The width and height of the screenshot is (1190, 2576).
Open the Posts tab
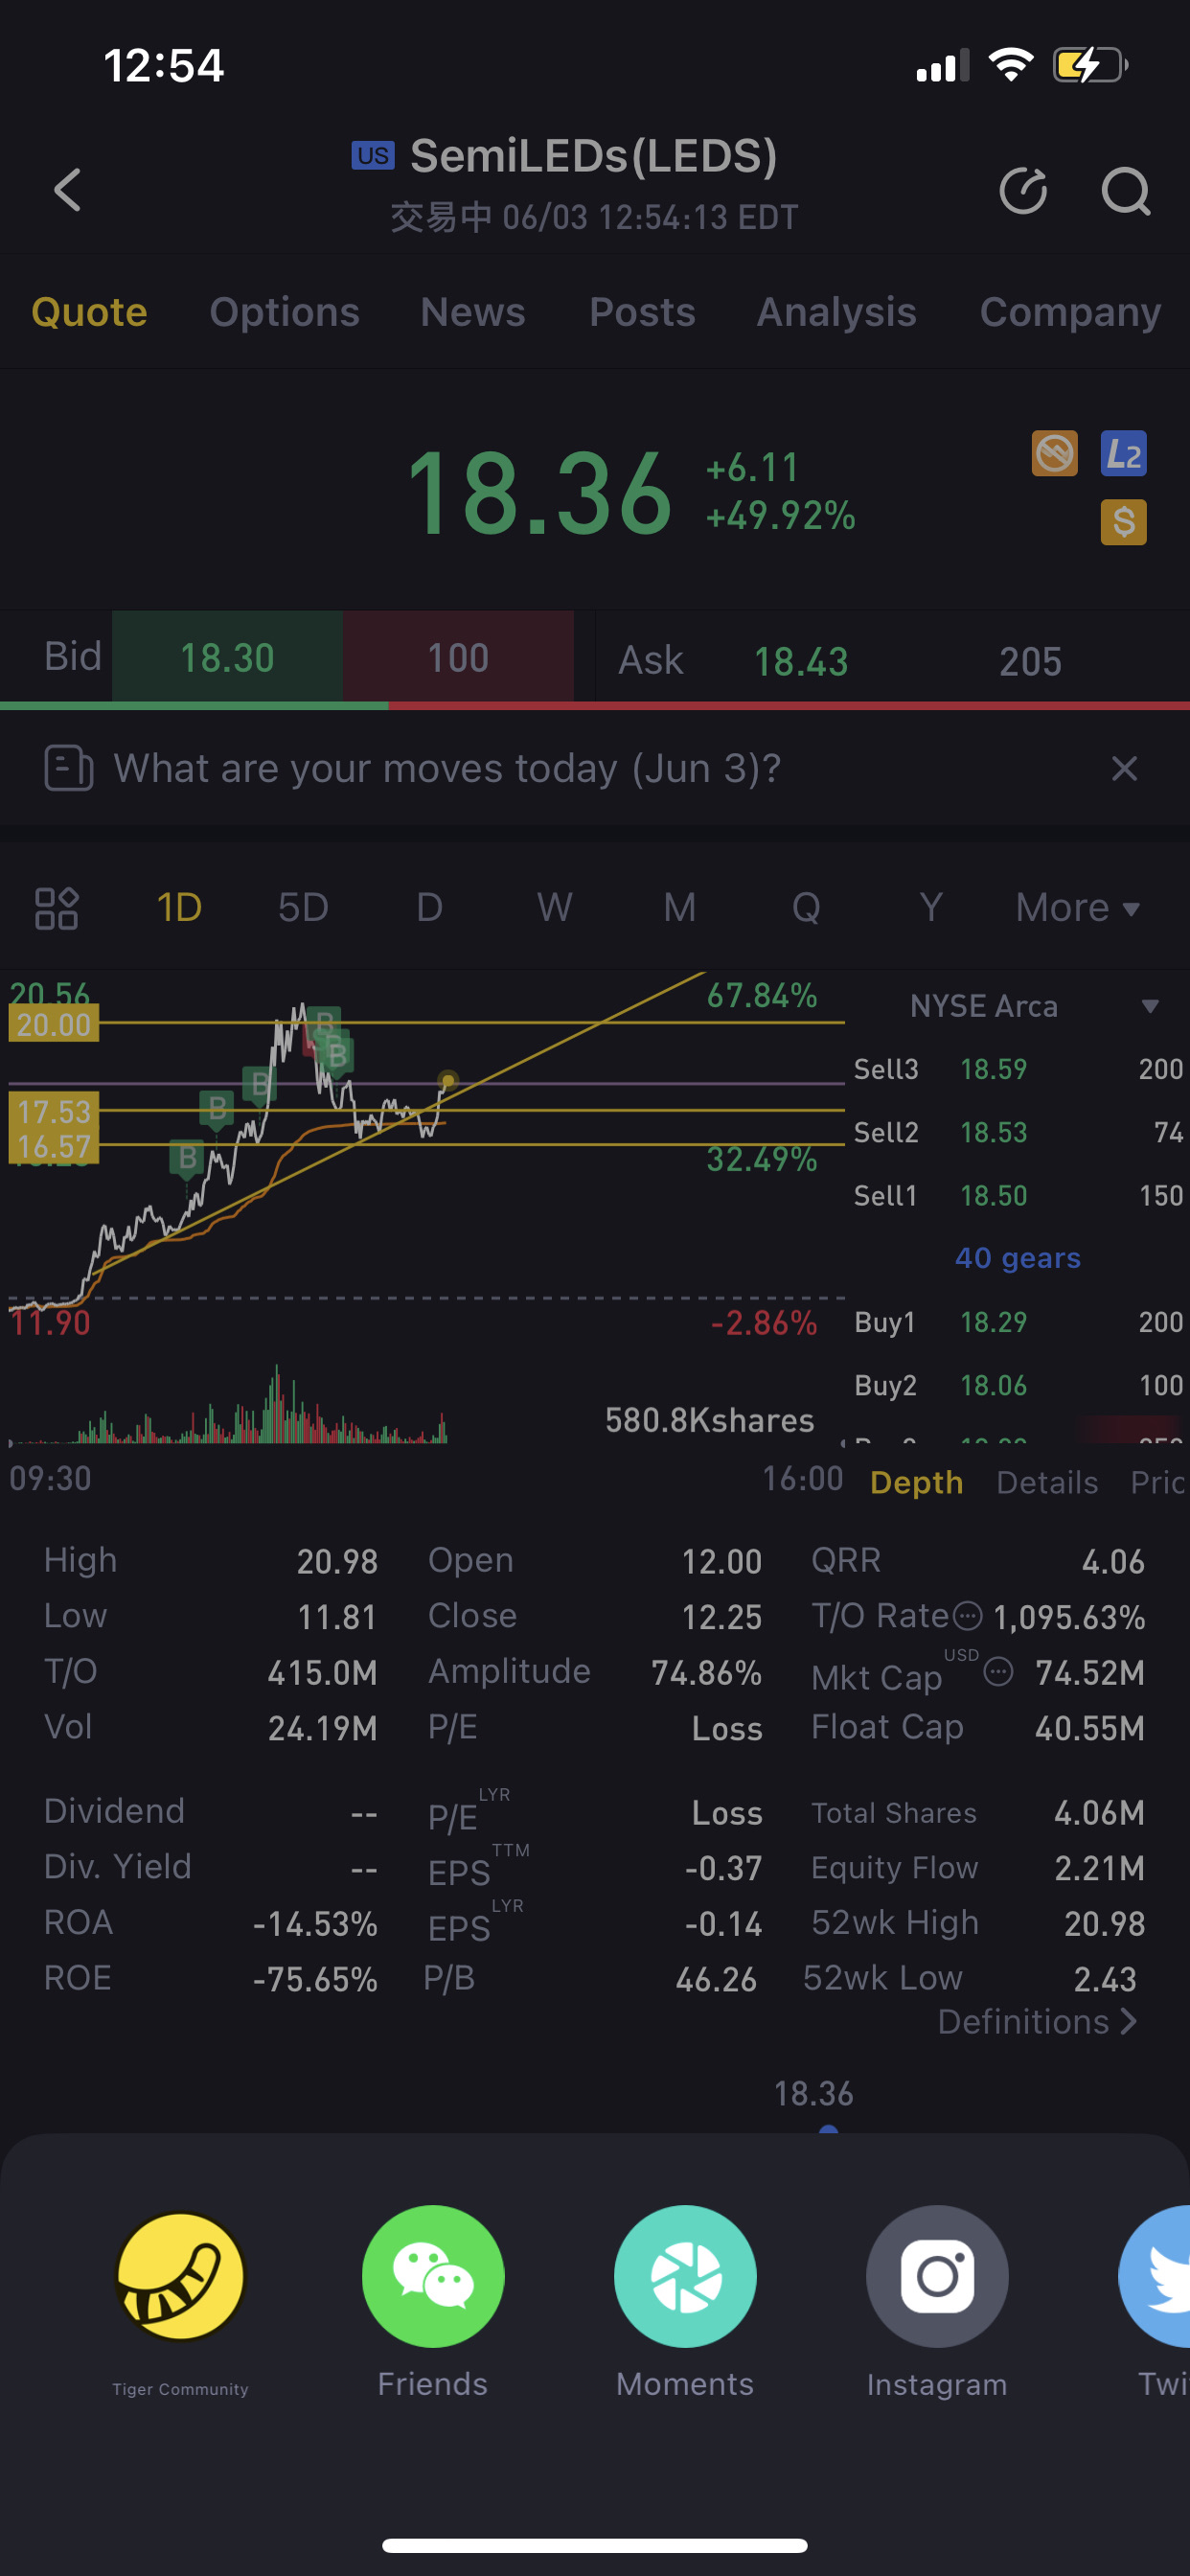coord(642,312)
